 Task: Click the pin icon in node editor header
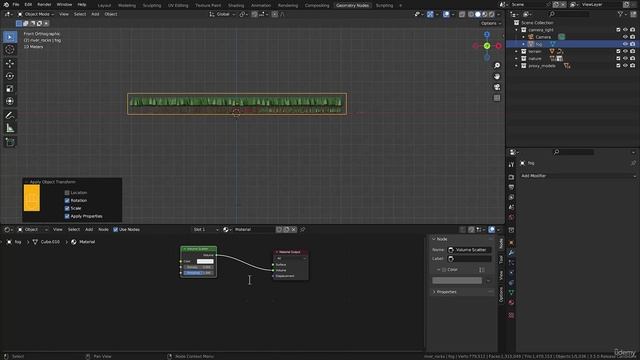pyautogui.click(x=303, y=229)
